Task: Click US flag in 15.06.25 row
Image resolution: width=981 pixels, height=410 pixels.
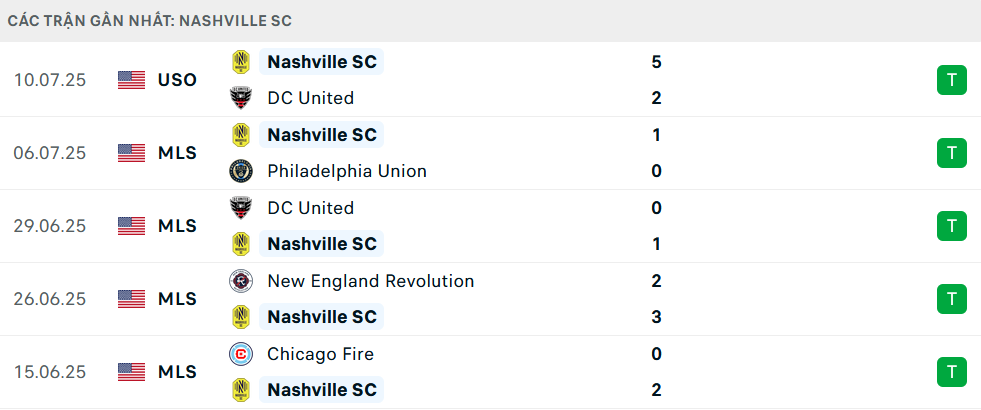Action: pos(131,372)
